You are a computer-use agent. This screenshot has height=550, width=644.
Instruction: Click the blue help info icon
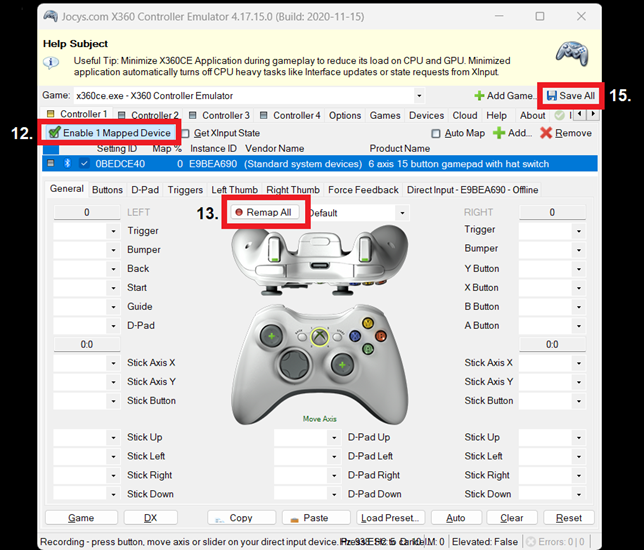point(51,63)
